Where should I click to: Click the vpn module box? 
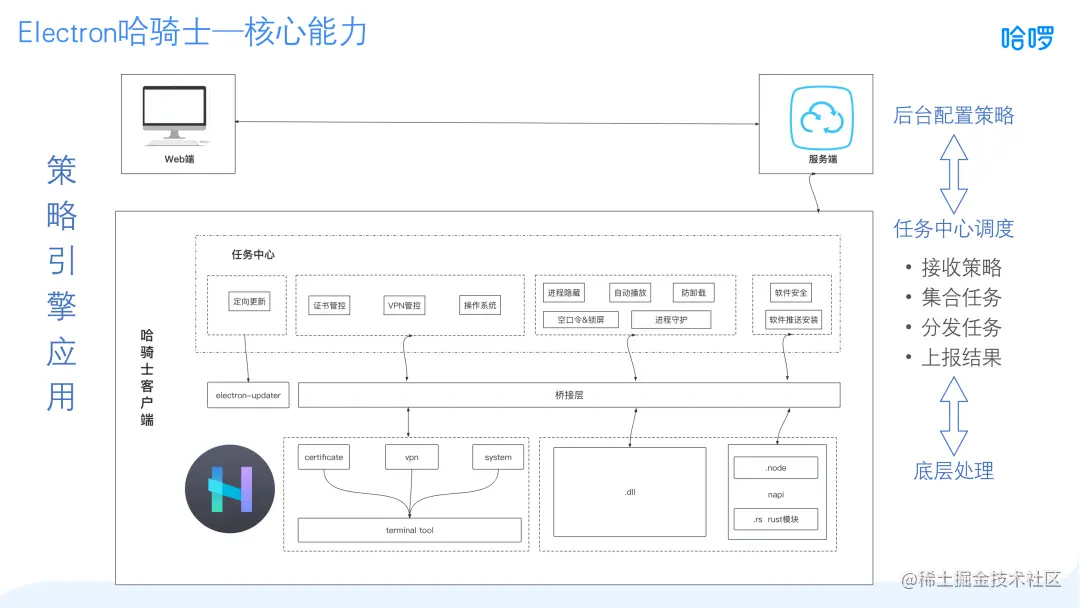click(x=412, y=457)
